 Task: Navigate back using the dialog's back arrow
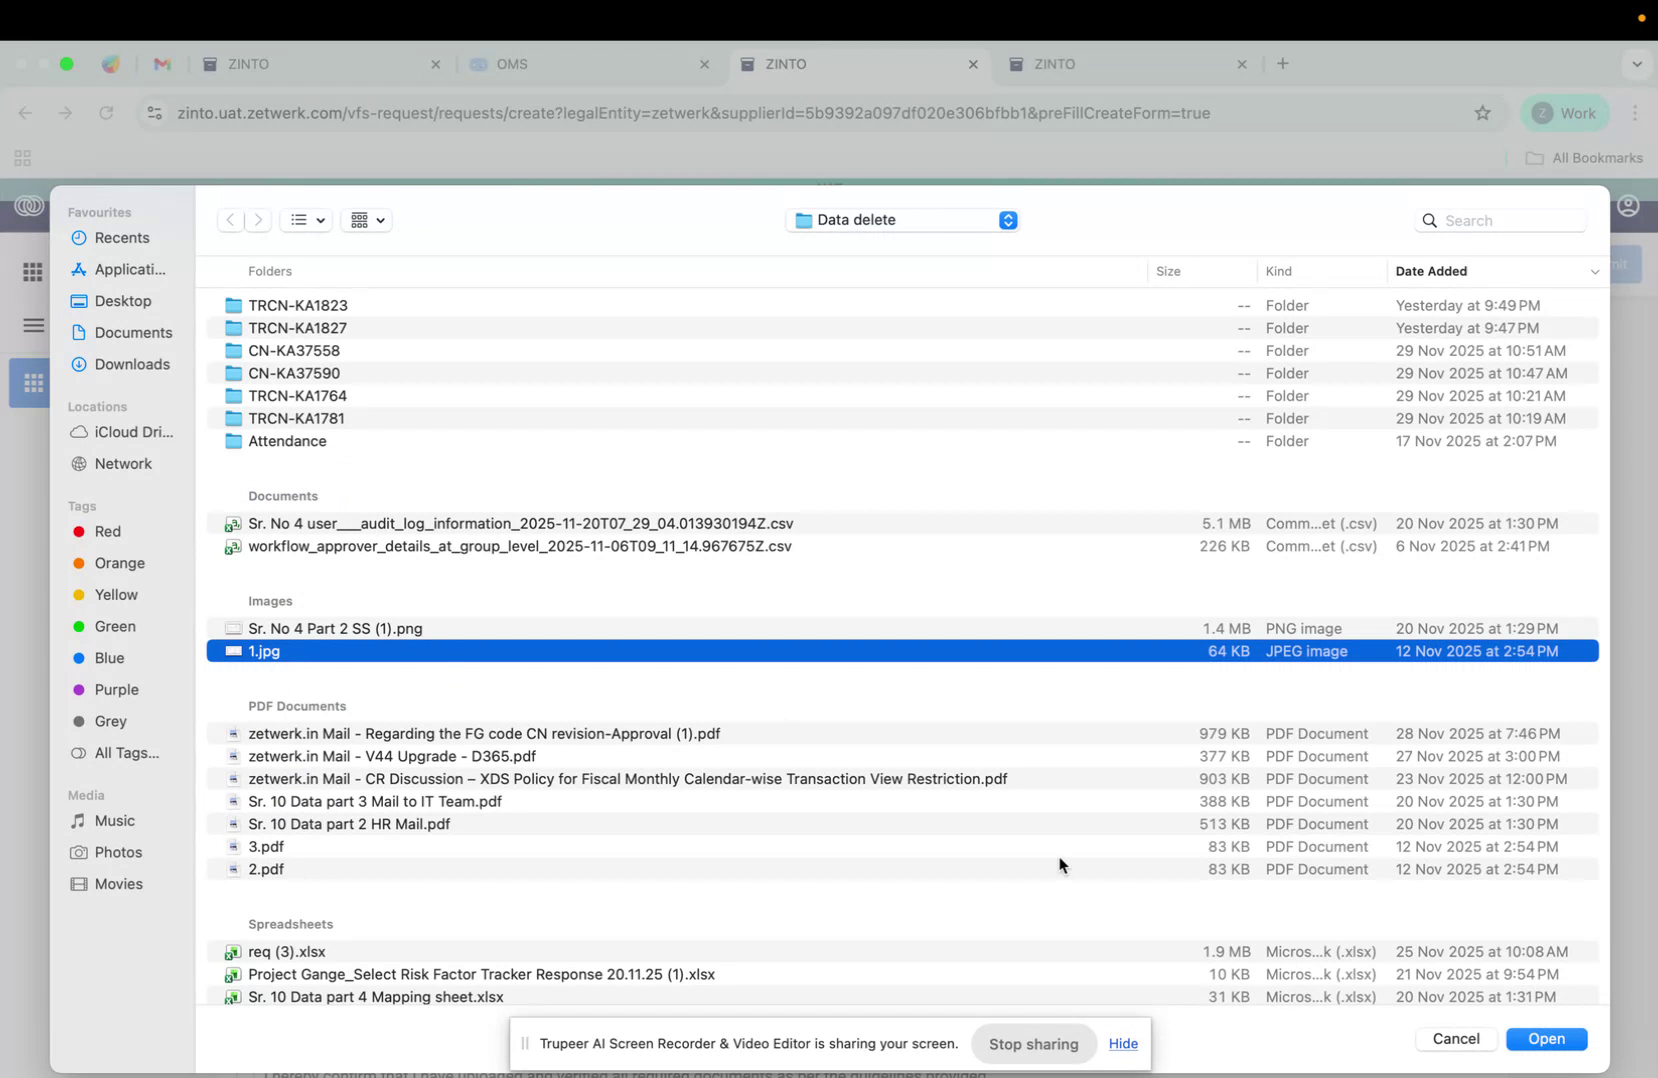tap(229, 219)
